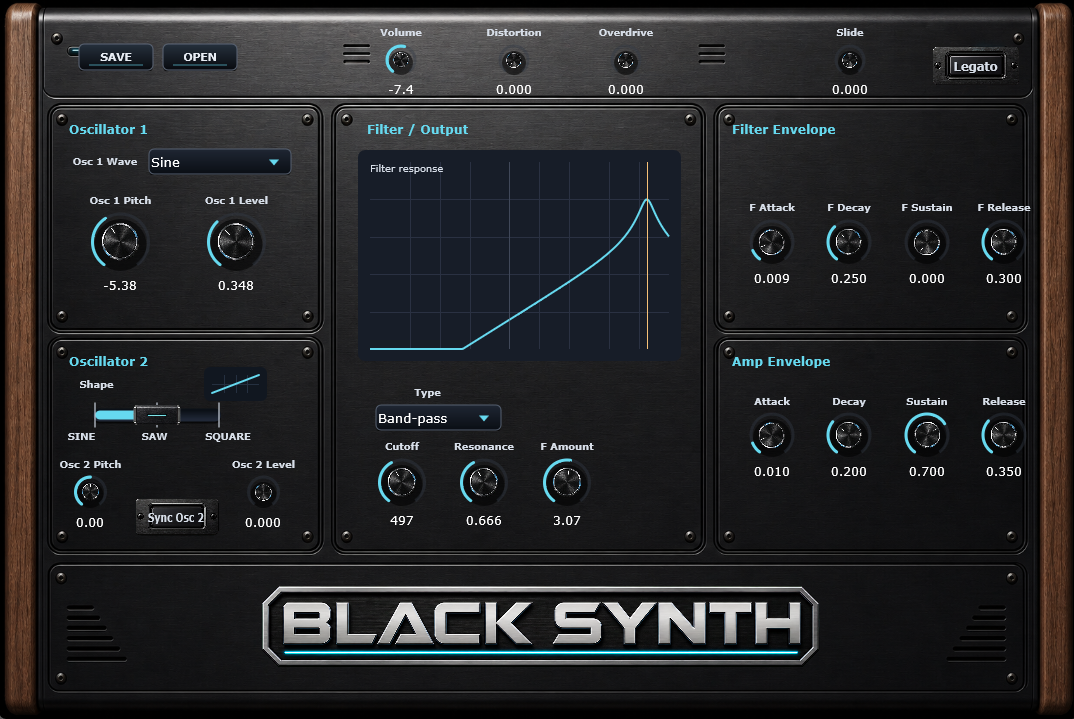Click the SAW label under Shape slider

point(154,436)
